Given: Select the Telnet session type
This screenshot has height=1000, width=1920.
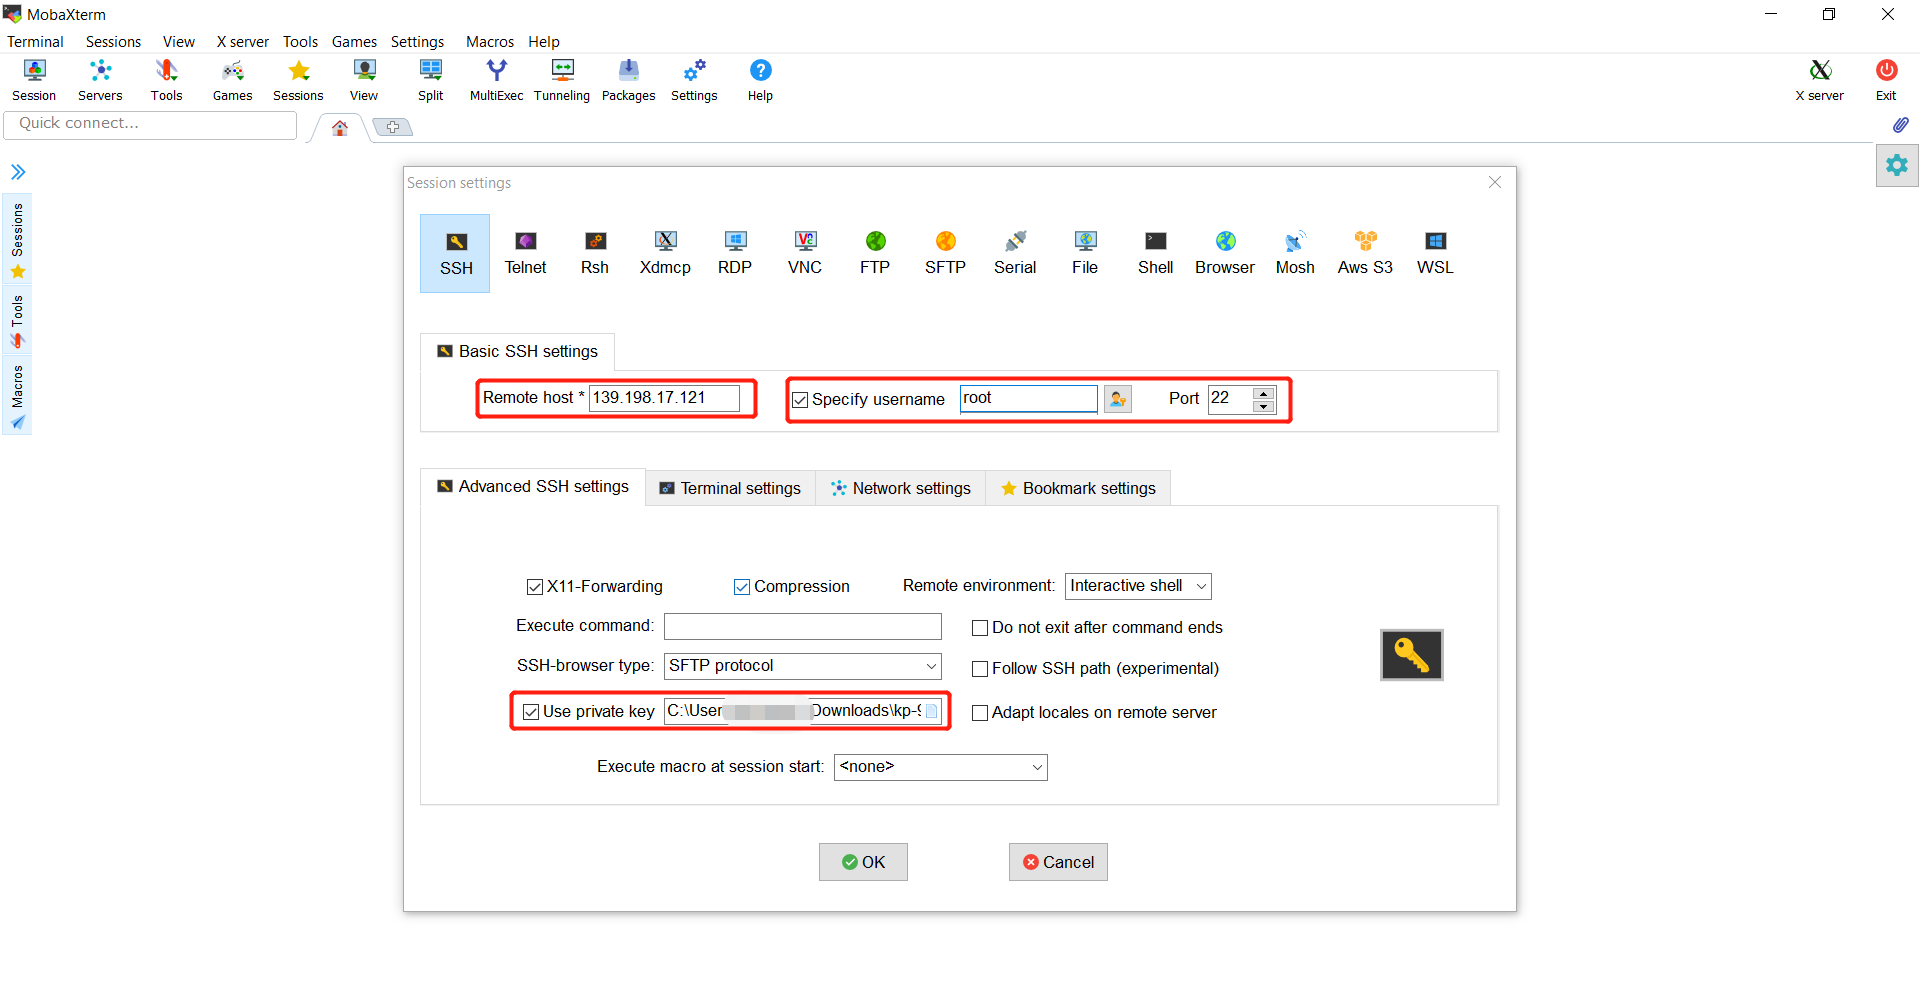Looking at the screenshot, I should pos(525,253).
